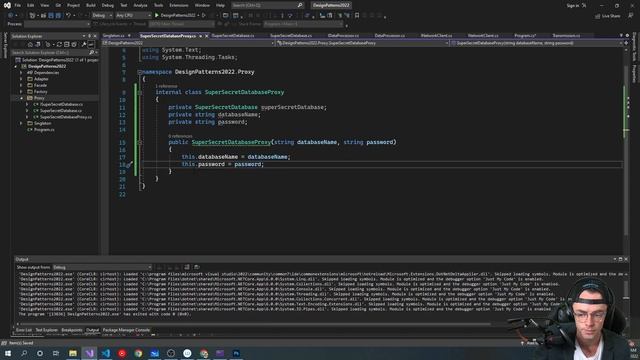Click the editor vertical scrollbar
This screenshot has height=360, width=640.
coord(626,151)
